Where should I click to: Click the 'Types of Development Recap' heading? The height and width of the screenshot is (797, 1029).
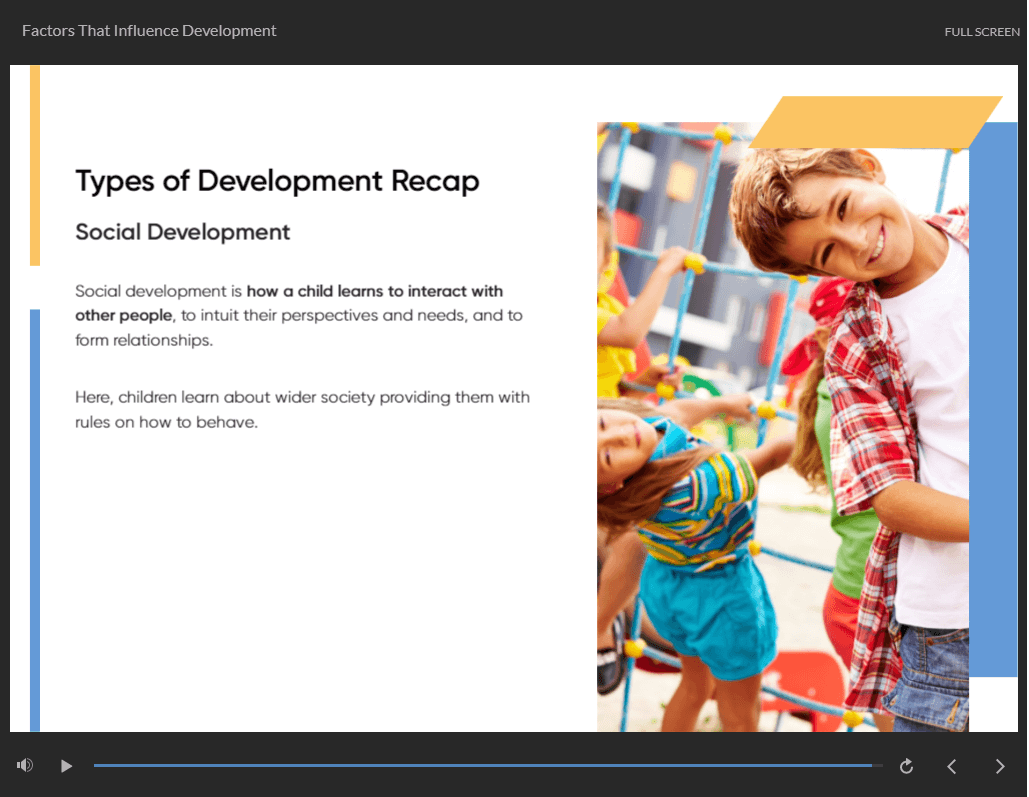coord(277,182)
